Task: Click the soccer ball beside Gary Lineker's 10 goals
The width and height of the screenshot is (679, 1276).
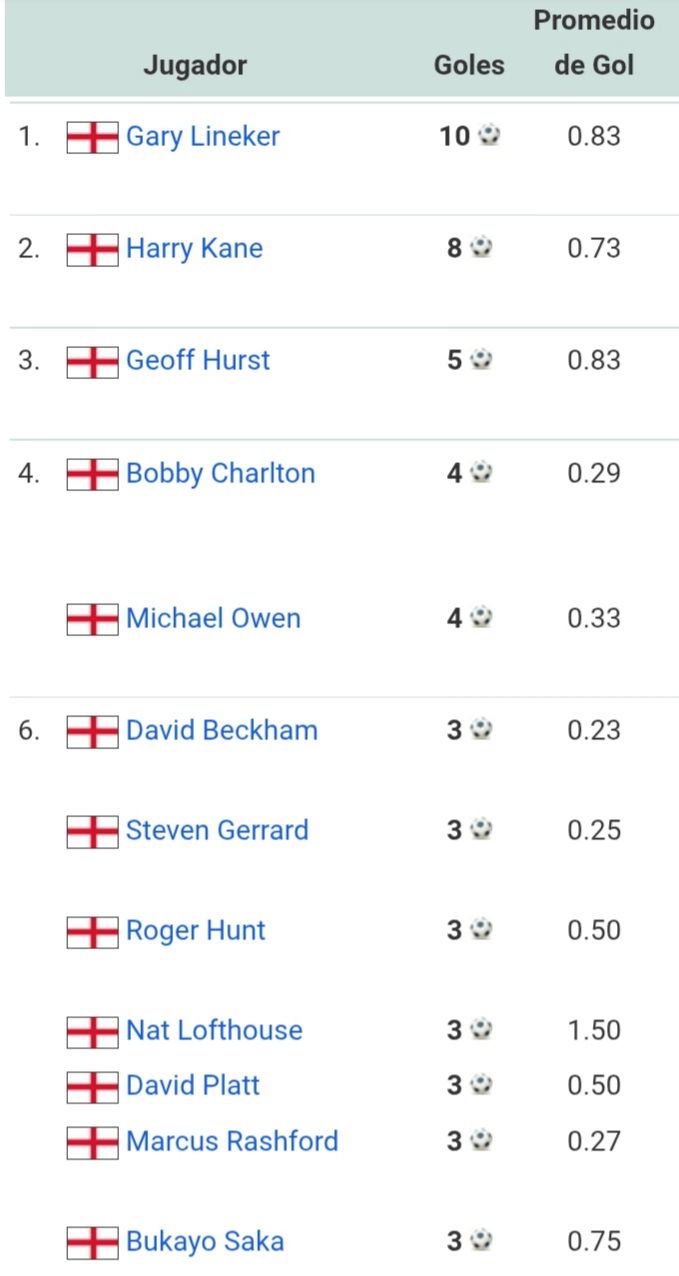Action: (489, 136)
